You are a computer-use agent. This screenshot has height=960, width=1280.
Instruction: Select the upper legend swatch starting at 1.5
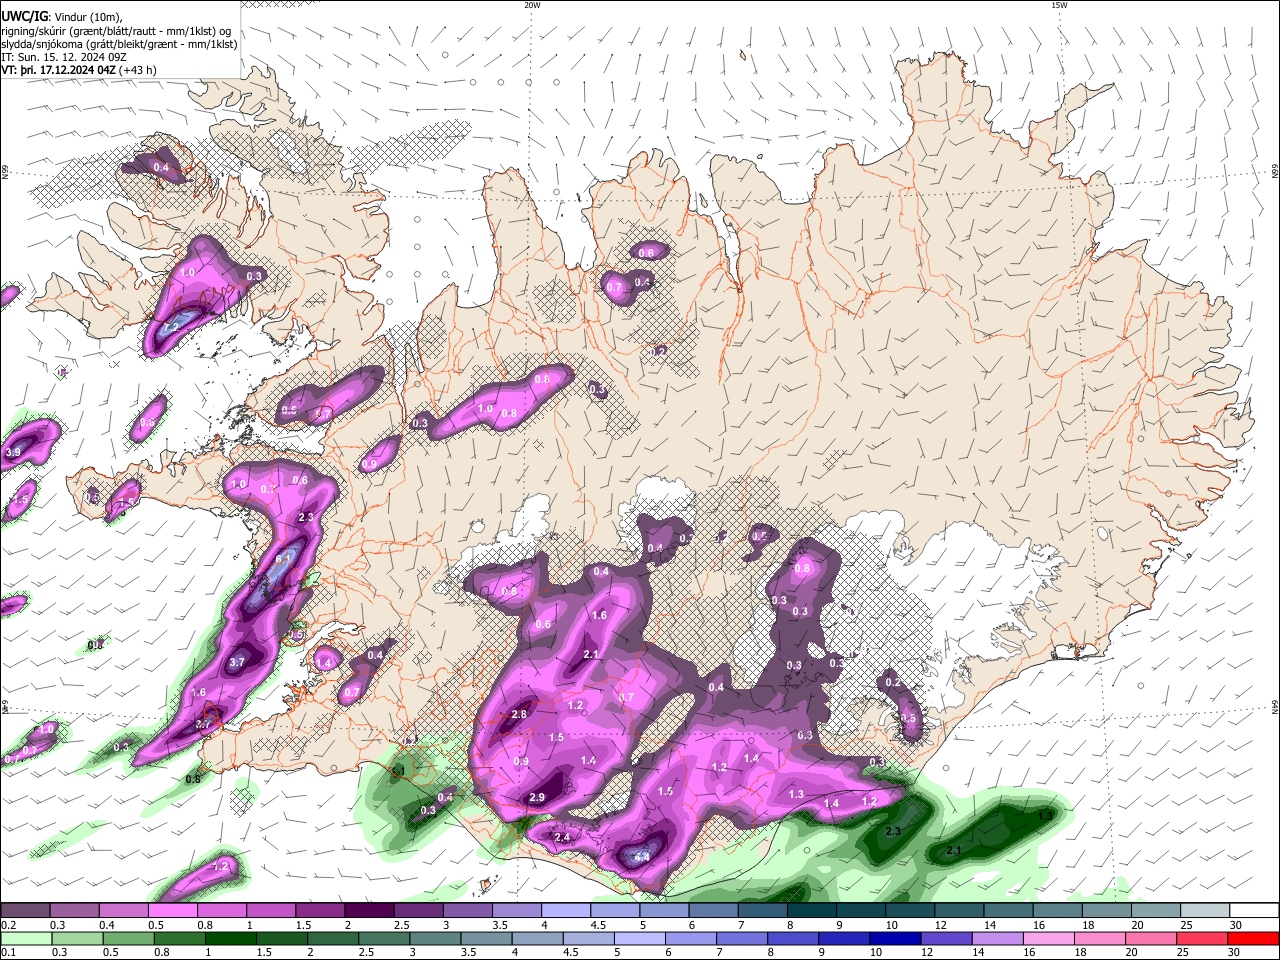pyautogui.click(x=319, y=910)
